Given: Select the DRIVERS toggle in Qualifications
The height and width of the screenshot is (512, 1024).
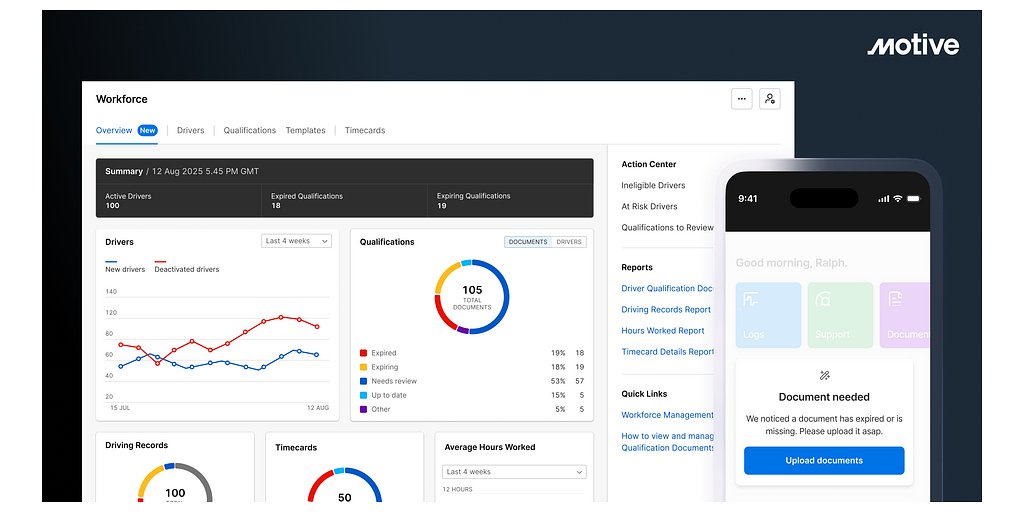Looking at the screenshot, I should click(x=569, y=242).
